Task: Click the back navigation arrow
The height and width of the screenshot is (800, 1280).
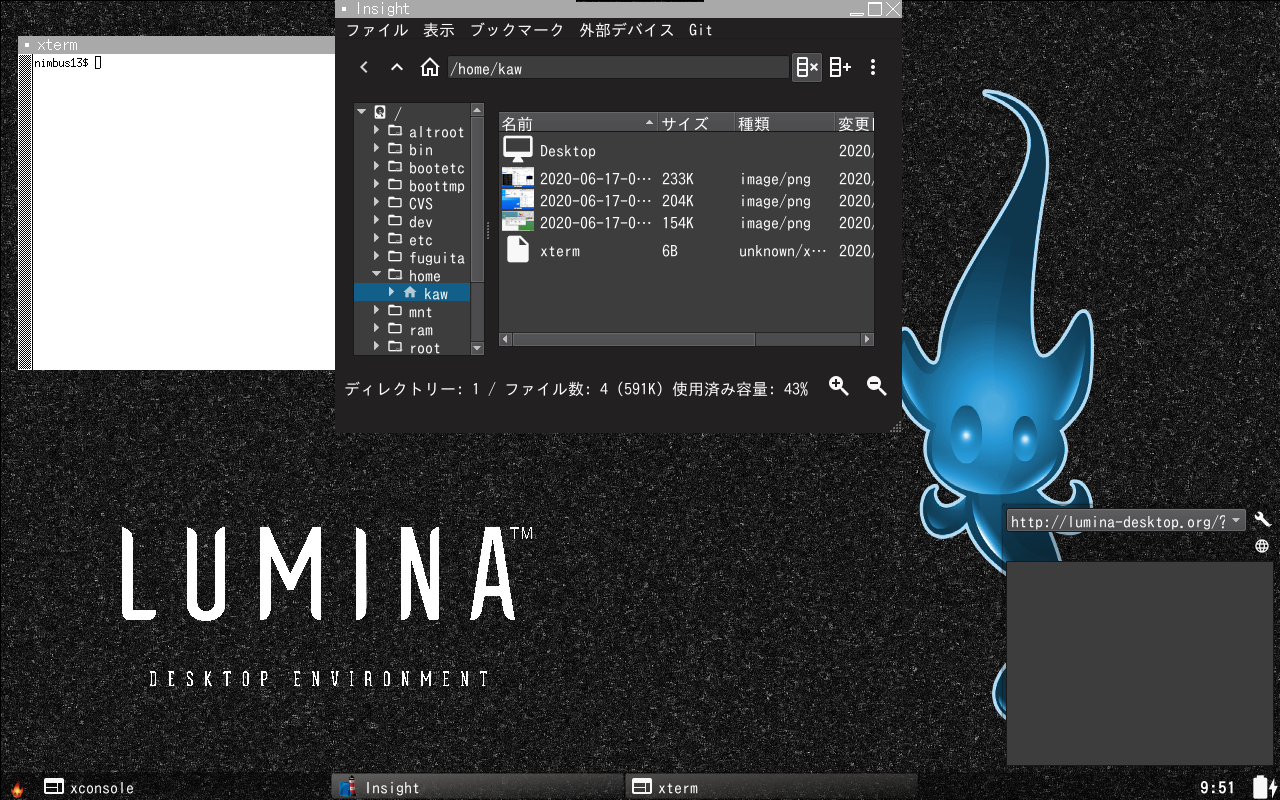Action: click(x=364, y=67)
